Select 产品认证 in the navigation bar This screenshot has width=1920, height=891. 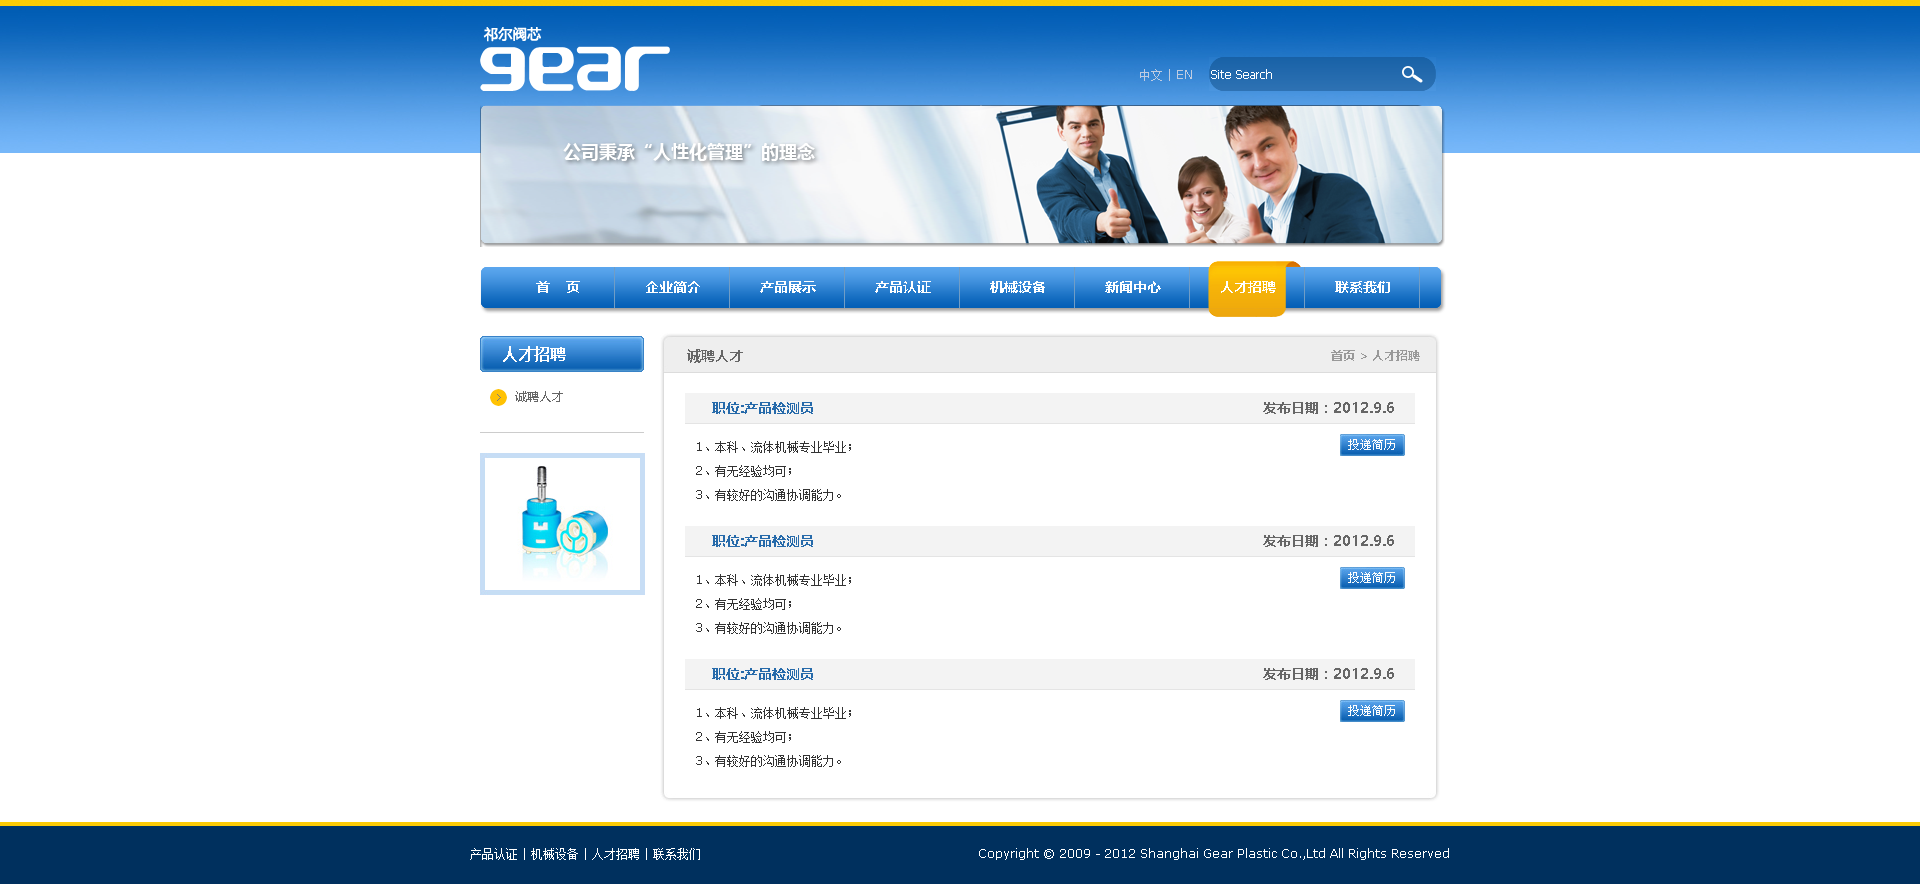(902, 288)
